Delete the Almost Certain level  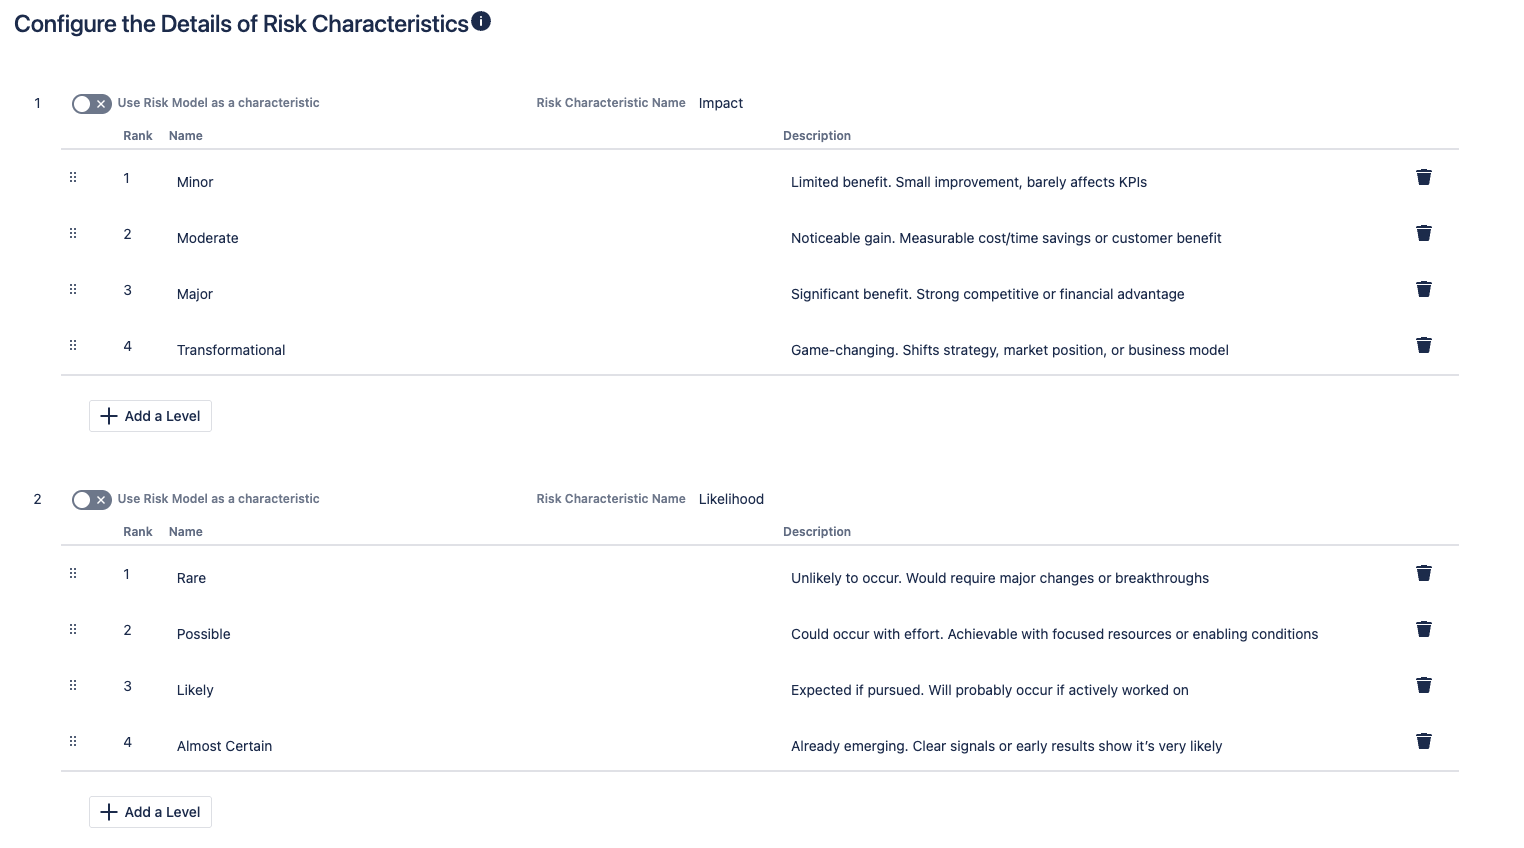(1424, 741)
